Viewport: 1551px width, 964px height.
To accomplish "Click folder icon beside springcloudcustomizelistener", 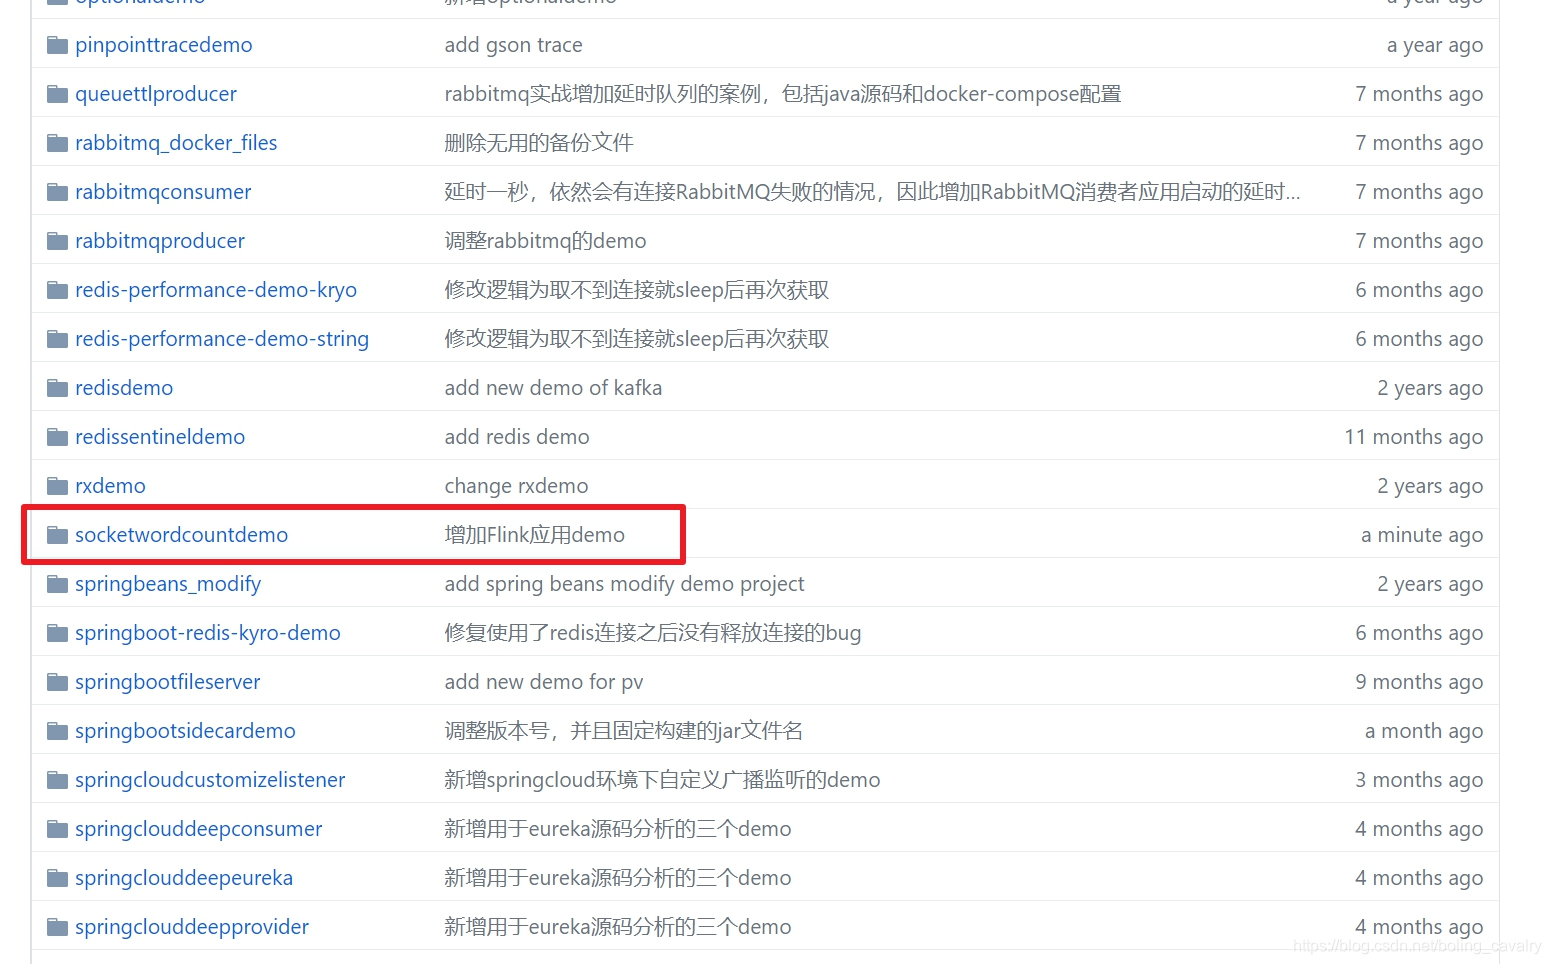I will coord(57,780).
